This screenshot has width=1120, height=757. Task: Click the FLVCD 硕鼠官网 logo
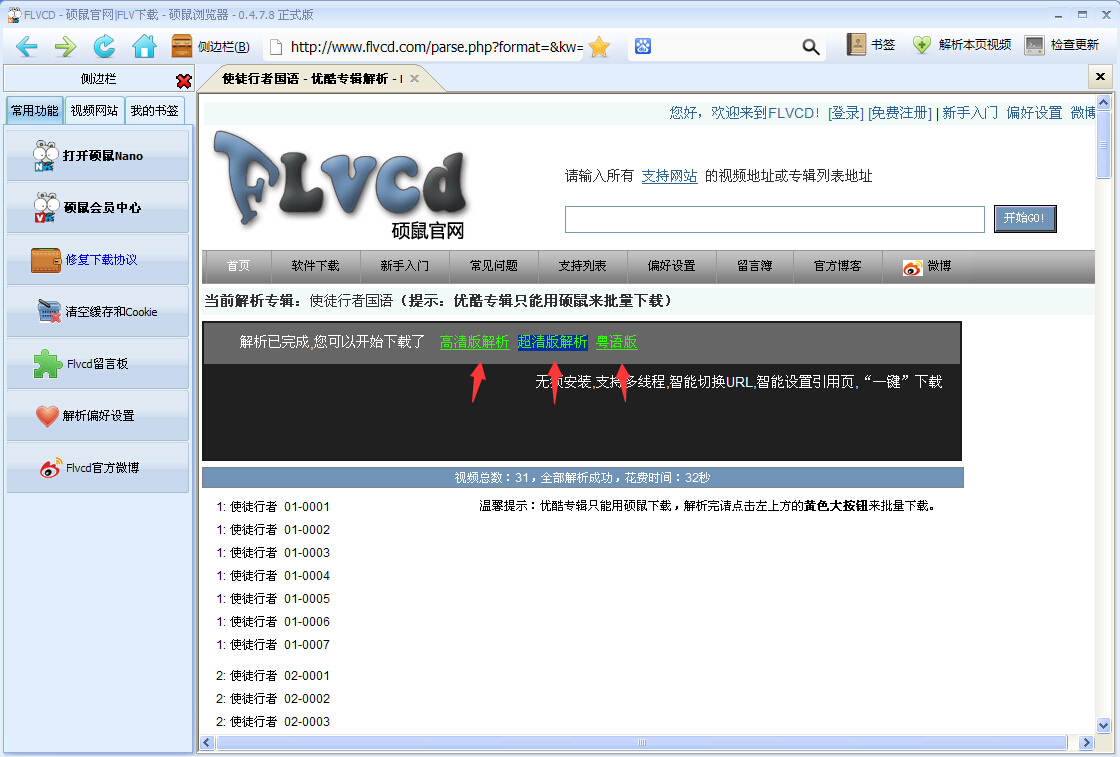coord(343,184)
